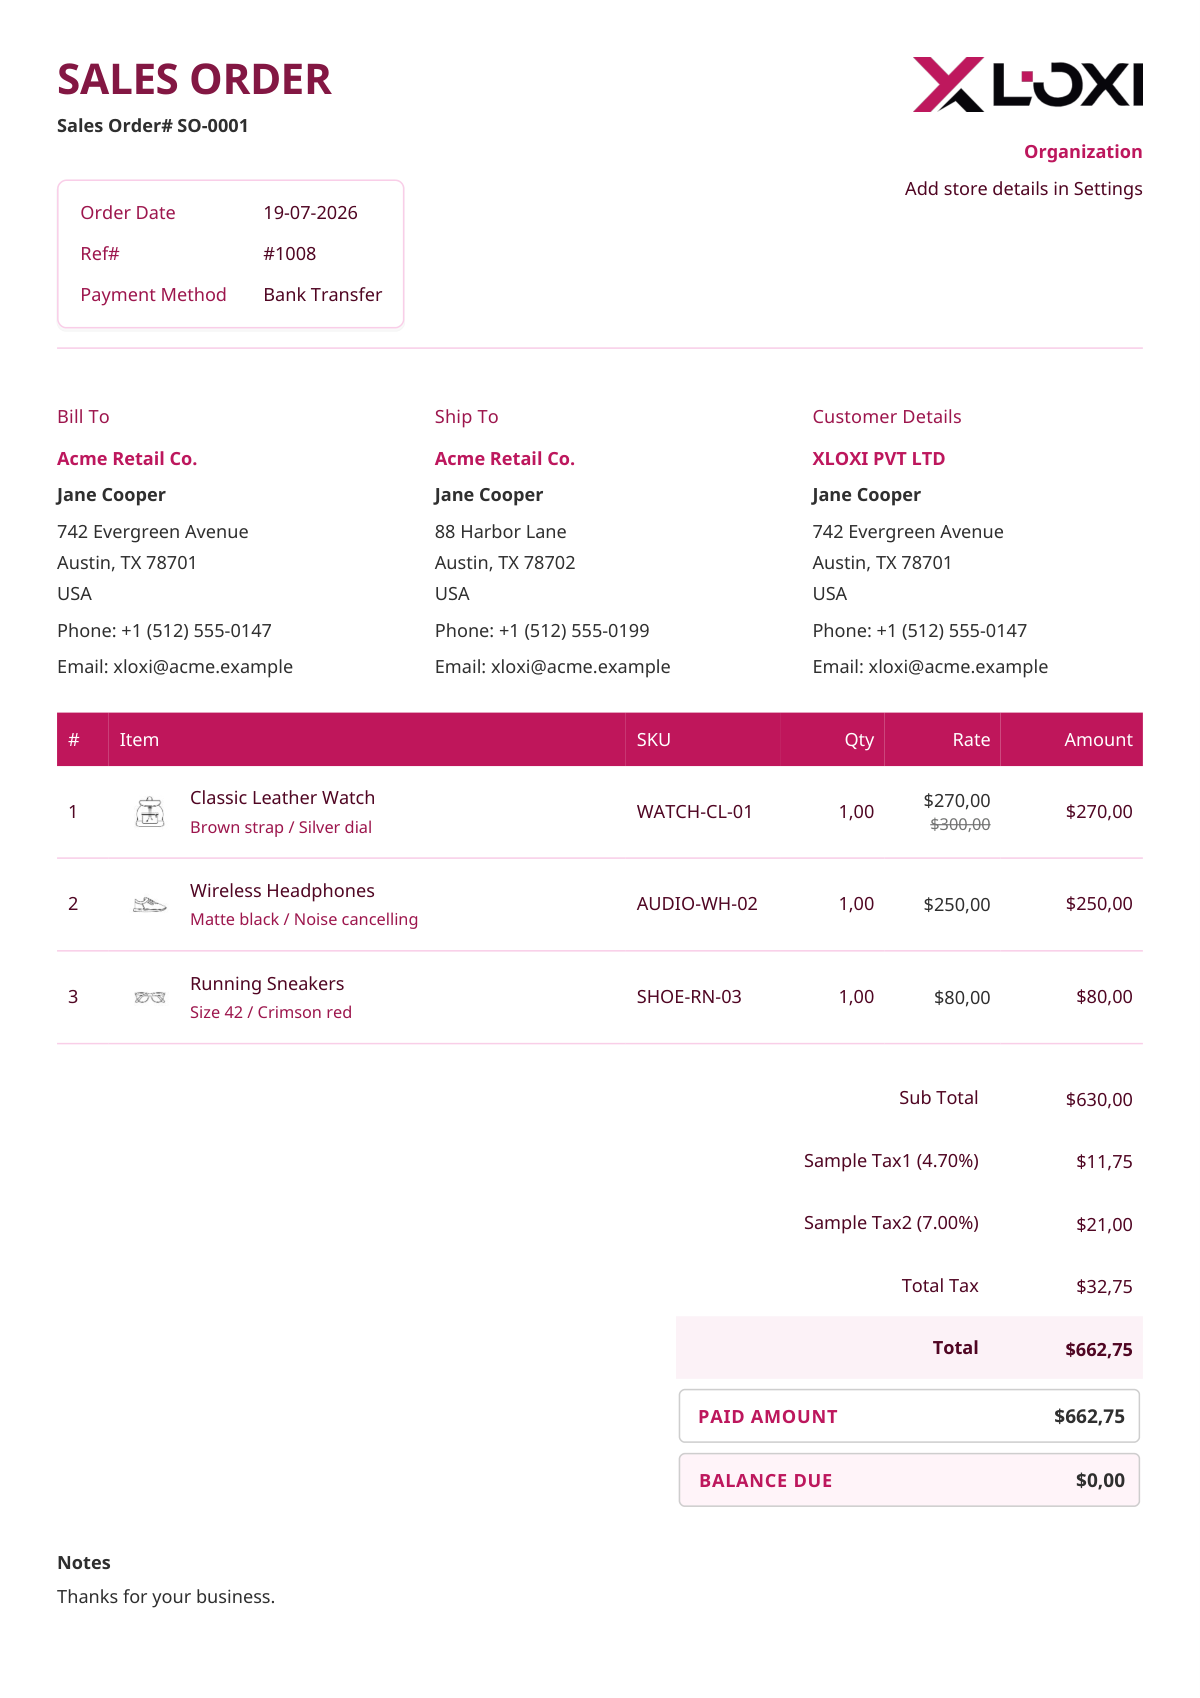Click the Organization label
The image size is (1200, 1698).
1083,152
